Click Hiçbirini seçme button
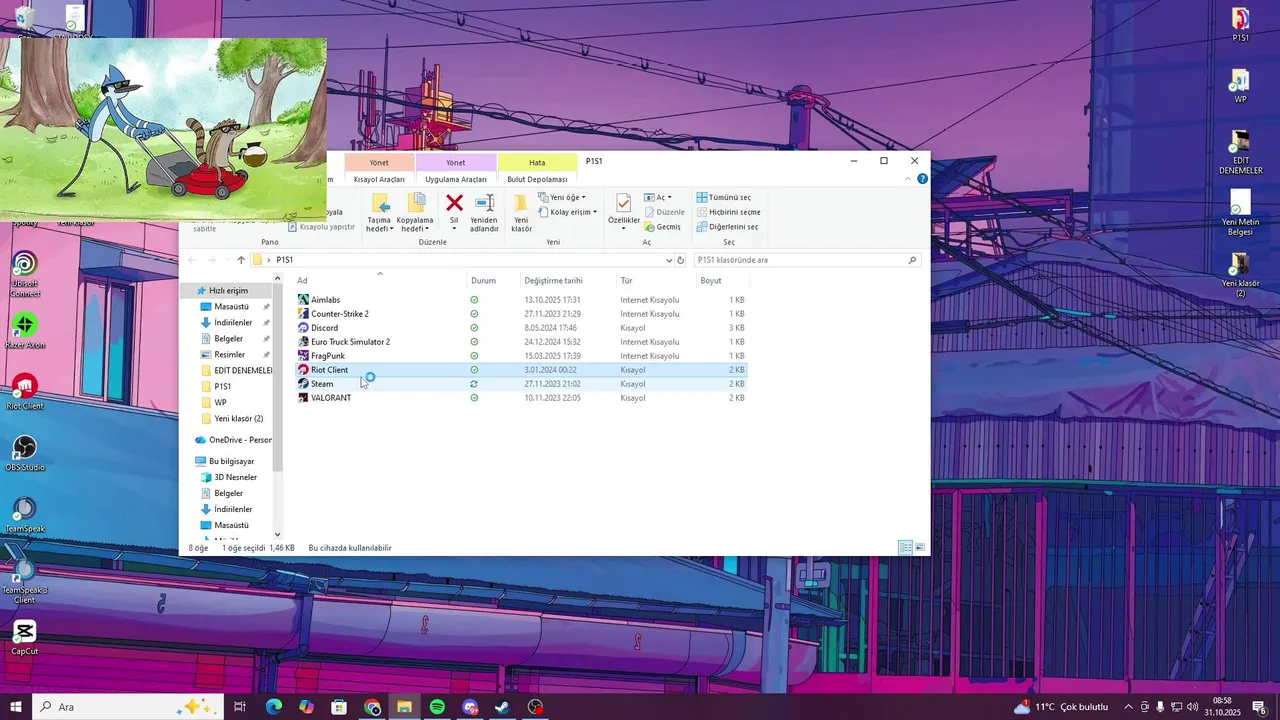The width and height of the screenshot is (1280, 720). click(x=728, y=212)
